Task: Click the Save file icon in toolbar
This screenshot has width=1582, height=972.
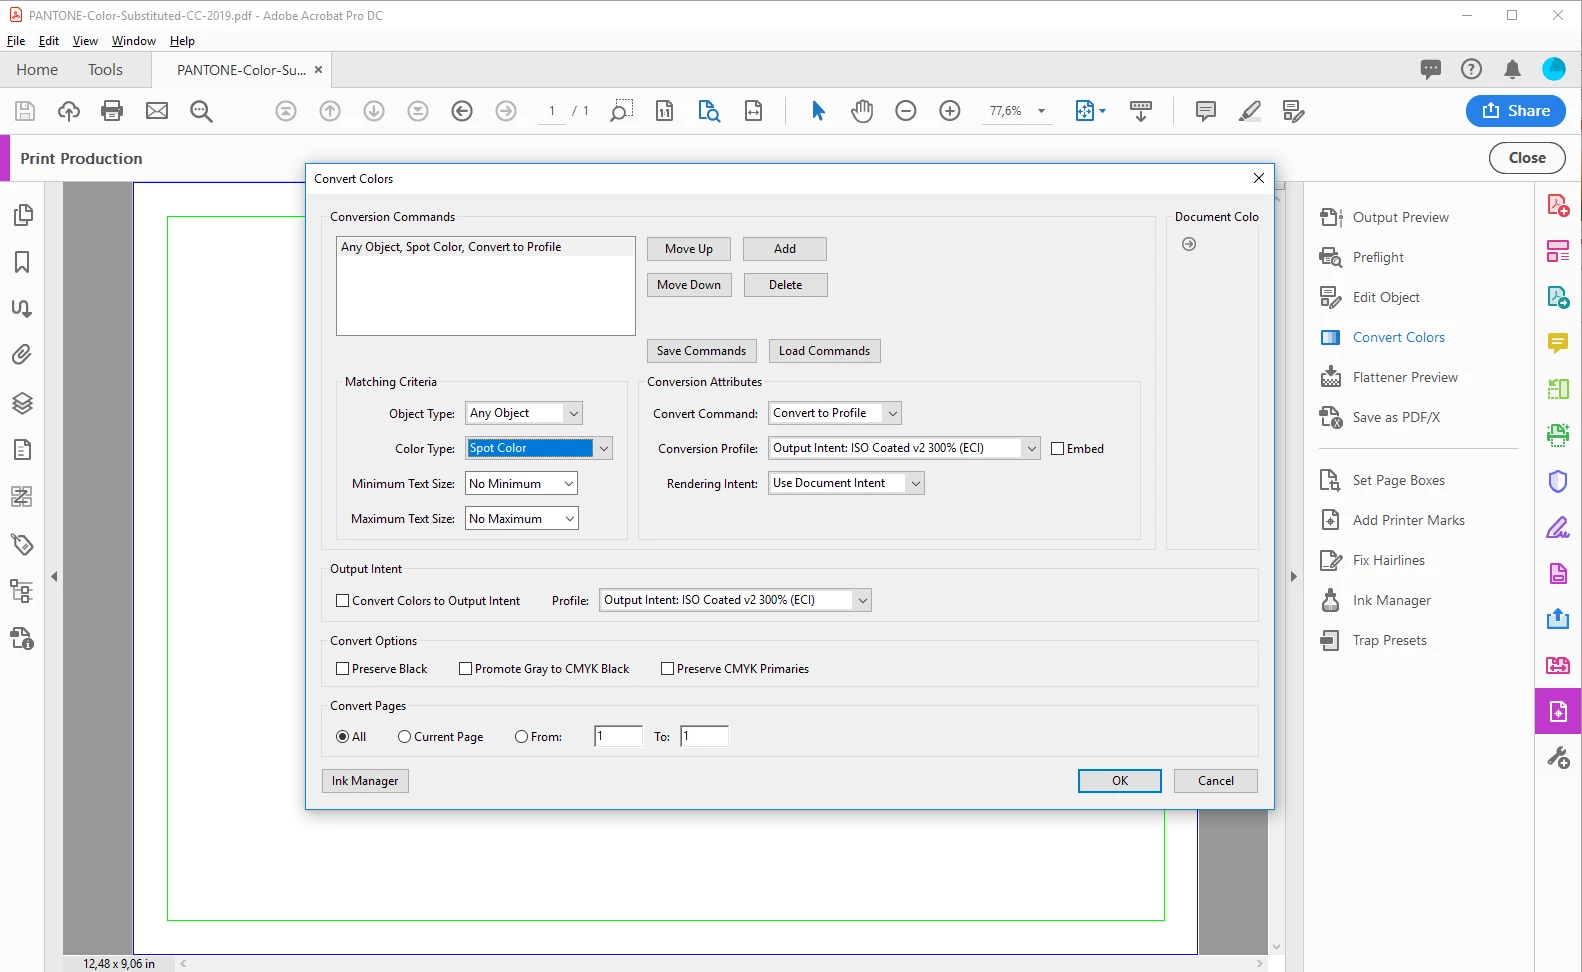Action: pyautogui.click(x=25, y=111)
